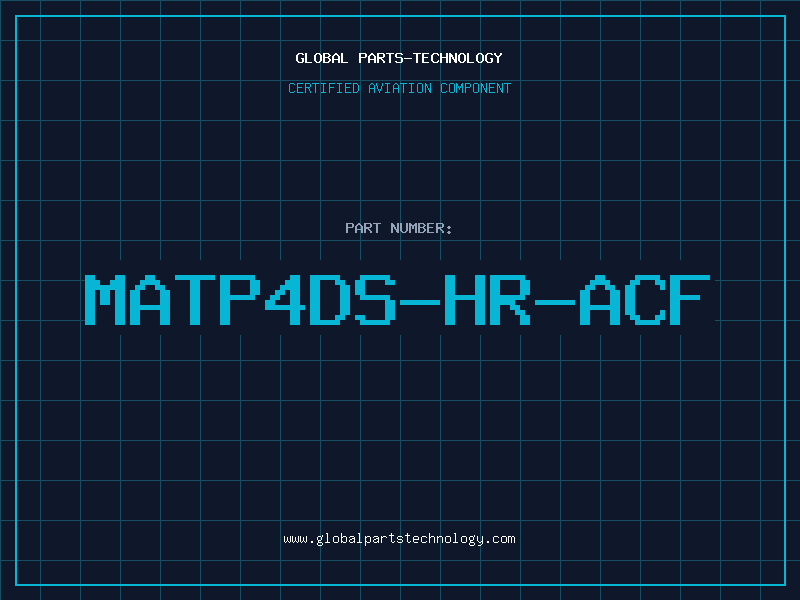Viewport: 800px width, 600px height.
Task: Click the word NUMBER: in the label
Action: (419, 228)
